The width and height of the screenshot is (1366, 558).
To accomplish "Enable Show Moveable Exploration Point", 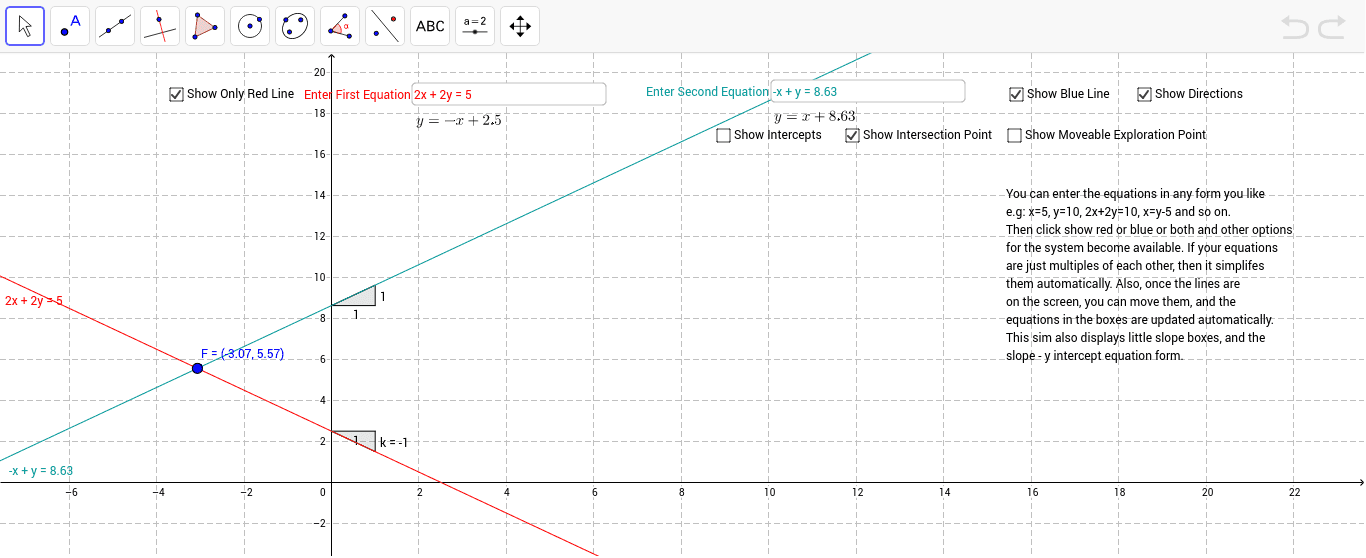I will 1015,135.
